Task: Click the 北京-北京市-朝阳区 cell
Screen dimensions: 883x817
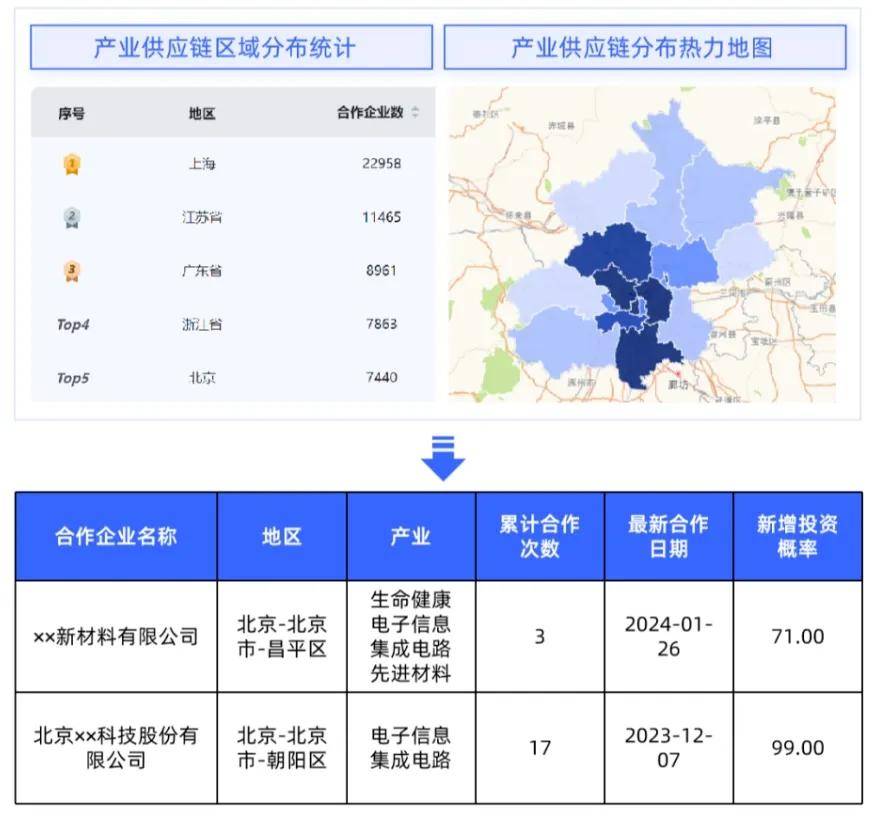Action: (x=282, y=748)
